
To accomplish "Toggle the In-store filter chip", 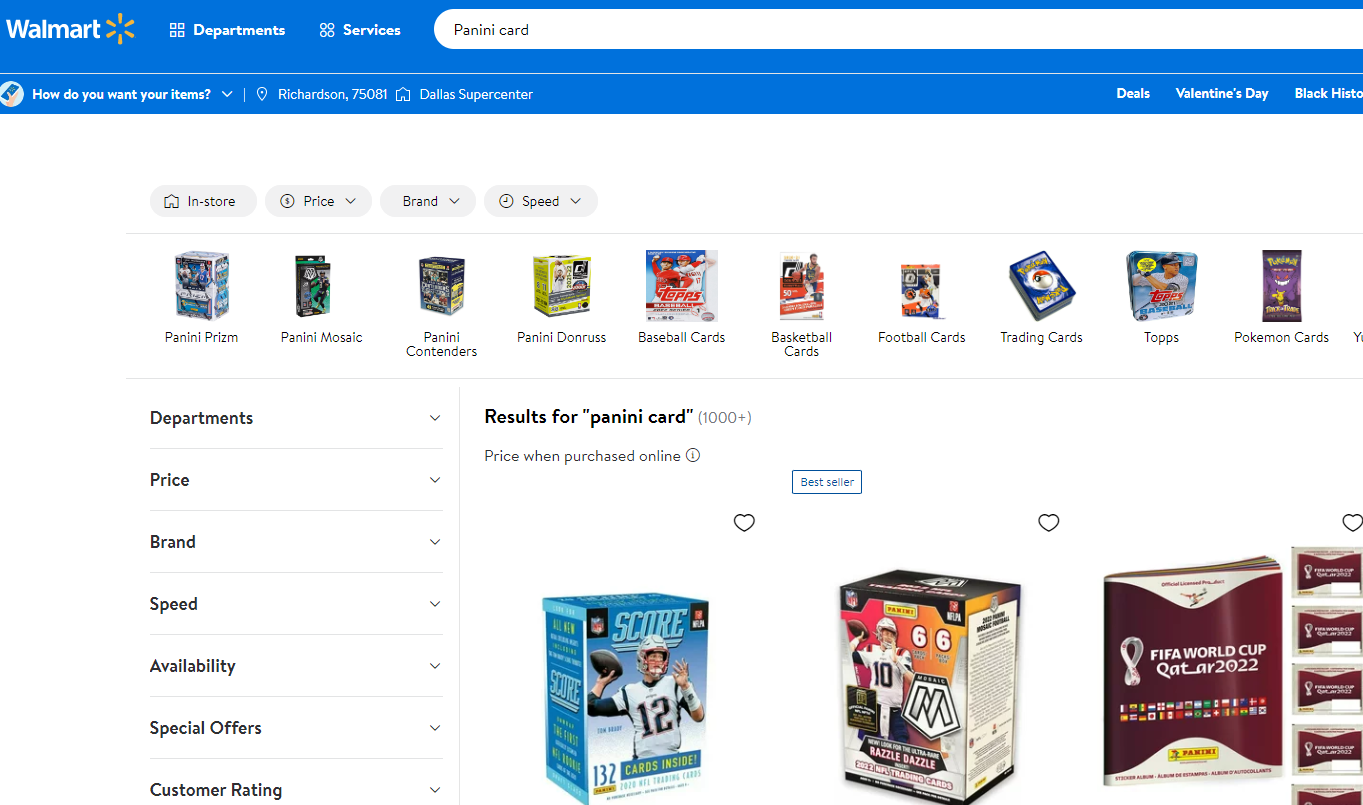I will pyautogui.click(x=203, y=201).
